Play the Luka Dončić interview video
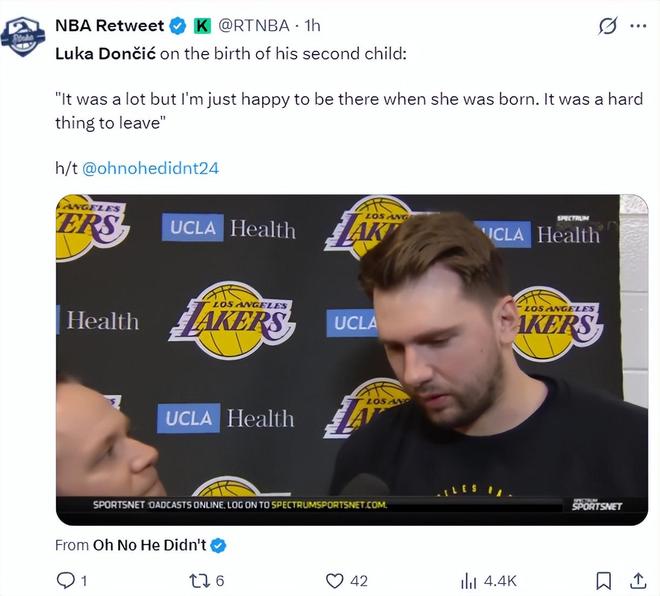Viewport: 660px width, 596px height. tap(351, 359)
